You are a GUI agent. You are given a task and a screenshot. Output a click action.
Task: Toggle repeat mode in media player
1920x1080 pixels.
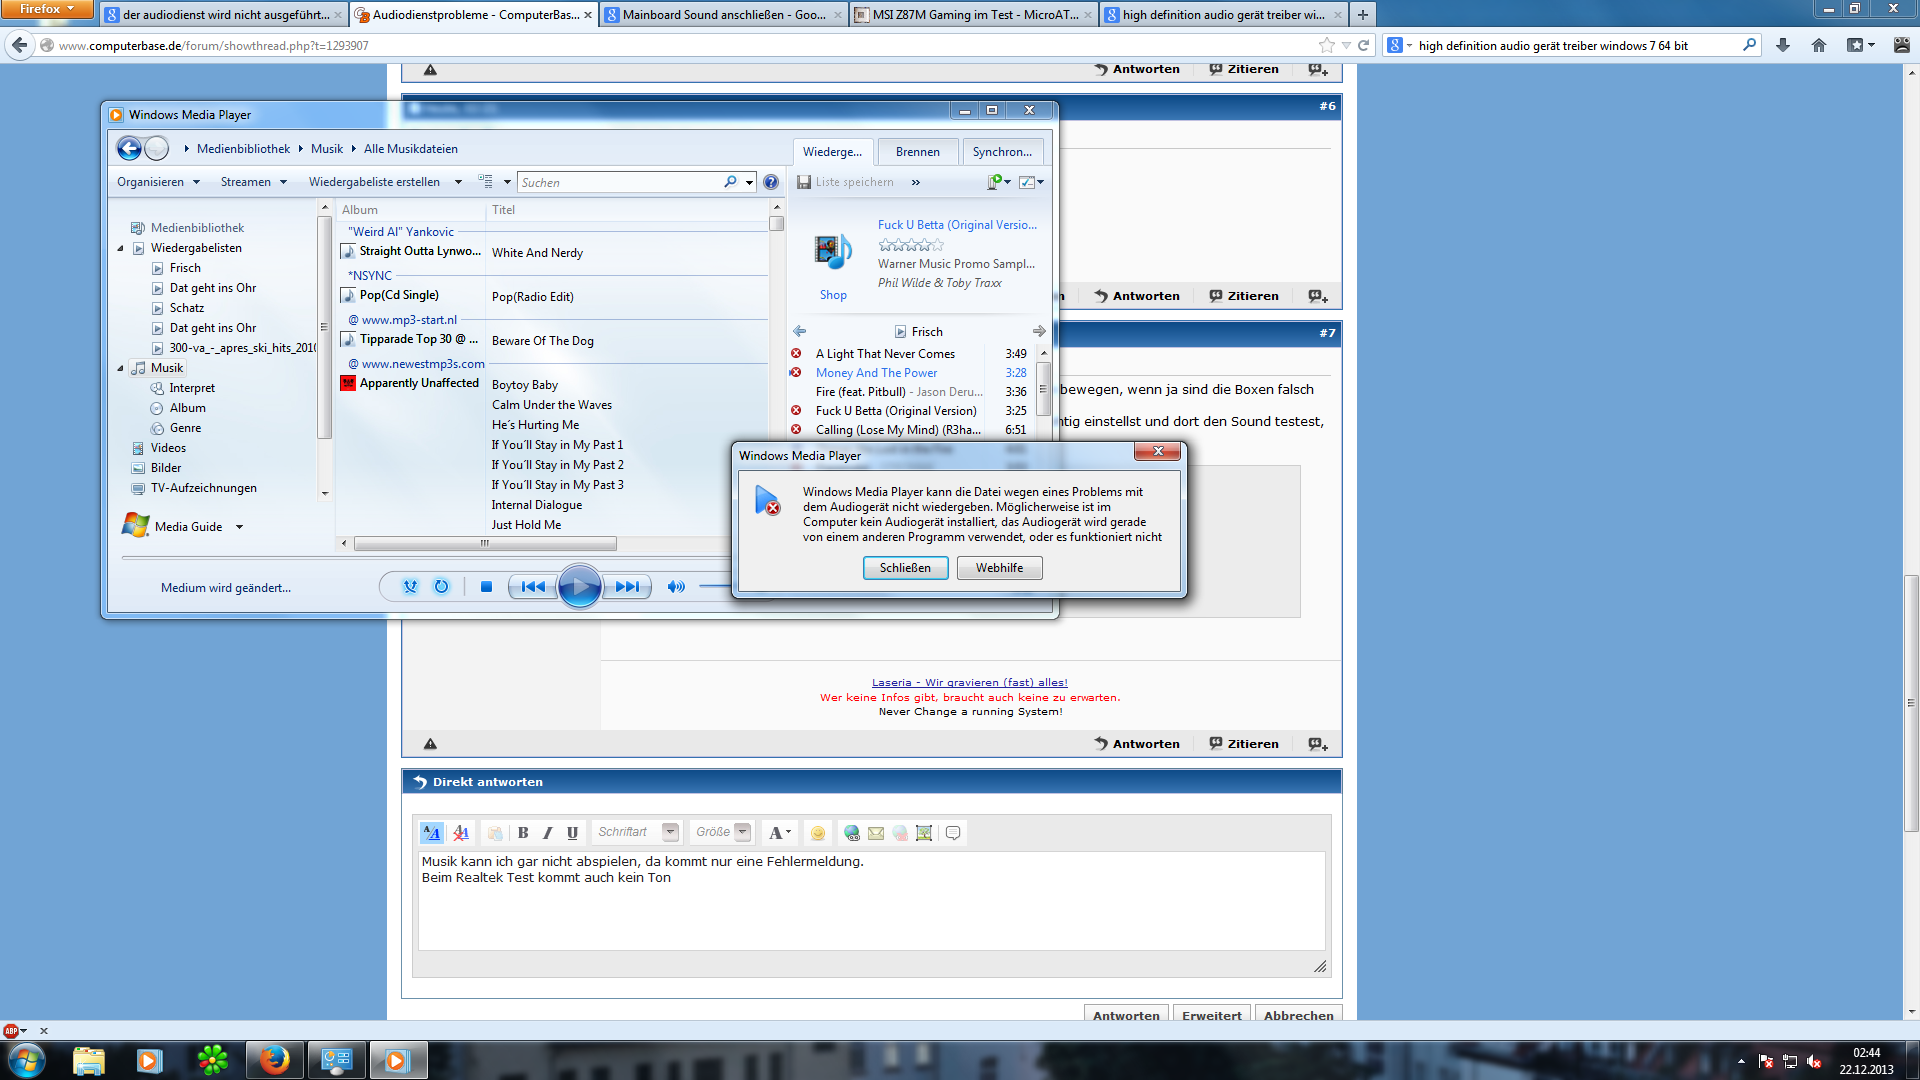click(x=441, y=587)
